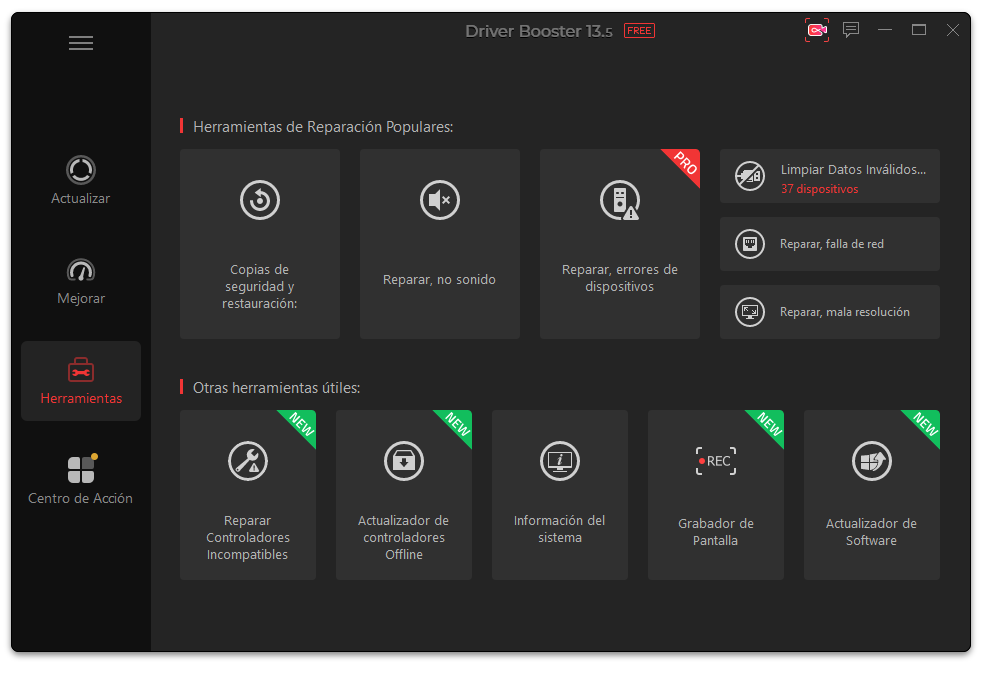The image size is (995, 680).
Task: Click NEW ribbon on Grabador de Pantalla card
Action: pos(769,424)
